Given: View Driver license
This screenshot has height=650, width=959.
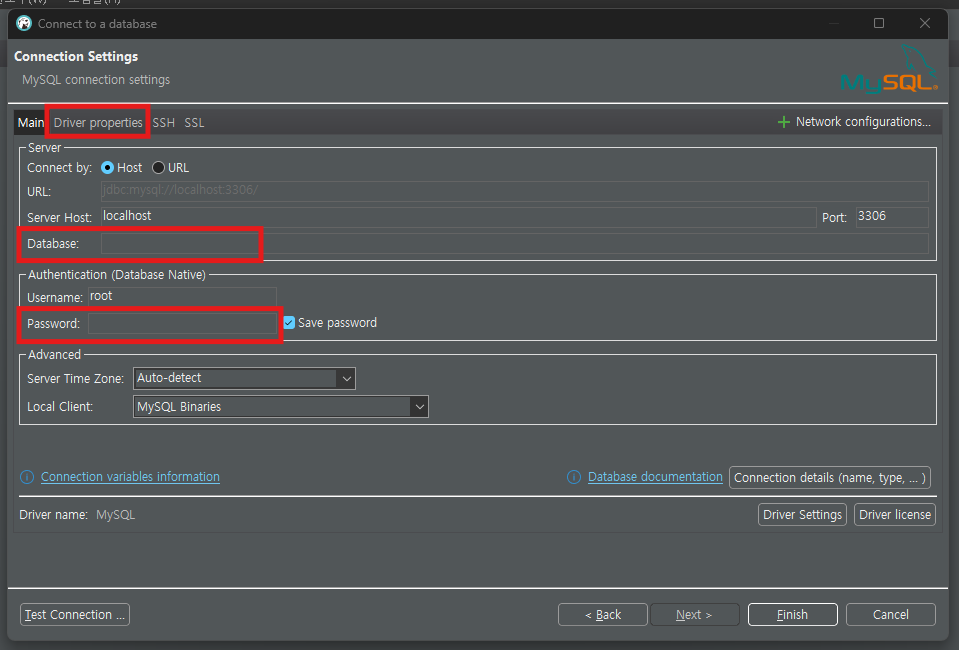Looking at the screenshot, I should [895, 514].
